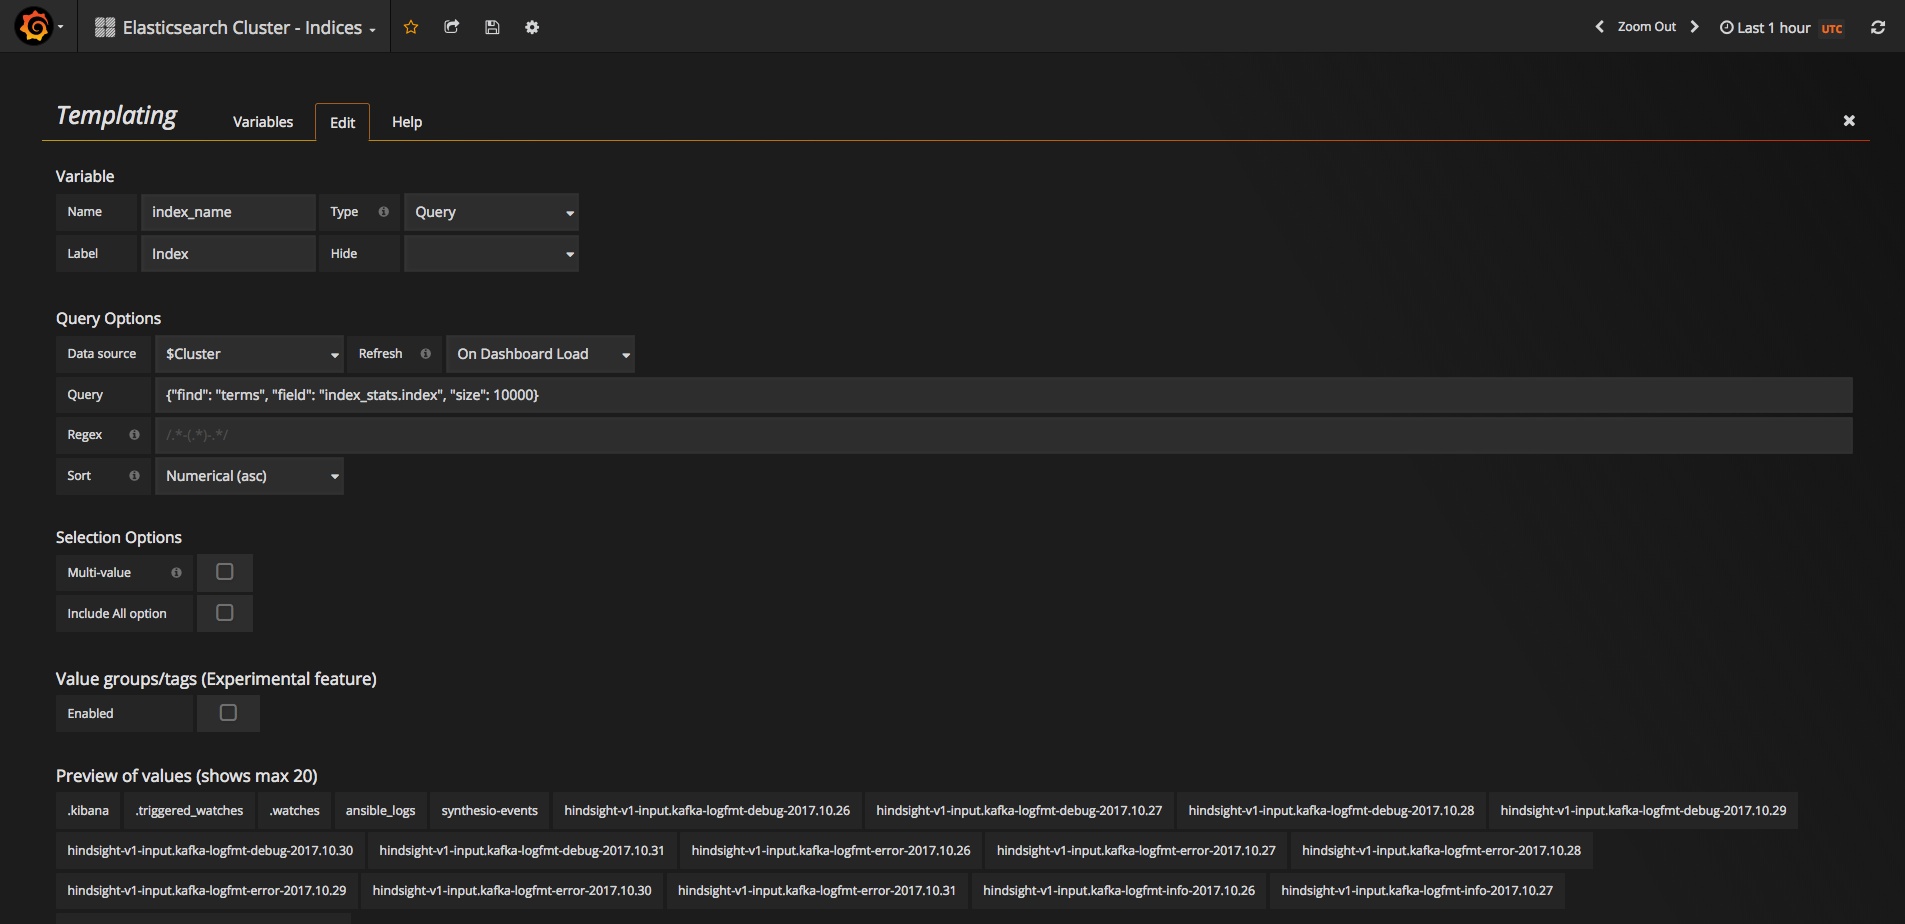Click preview value logfmt-debug-2017.10.31
The height and width of the screenshot is (924, 1905).
[x=522, y=851]
